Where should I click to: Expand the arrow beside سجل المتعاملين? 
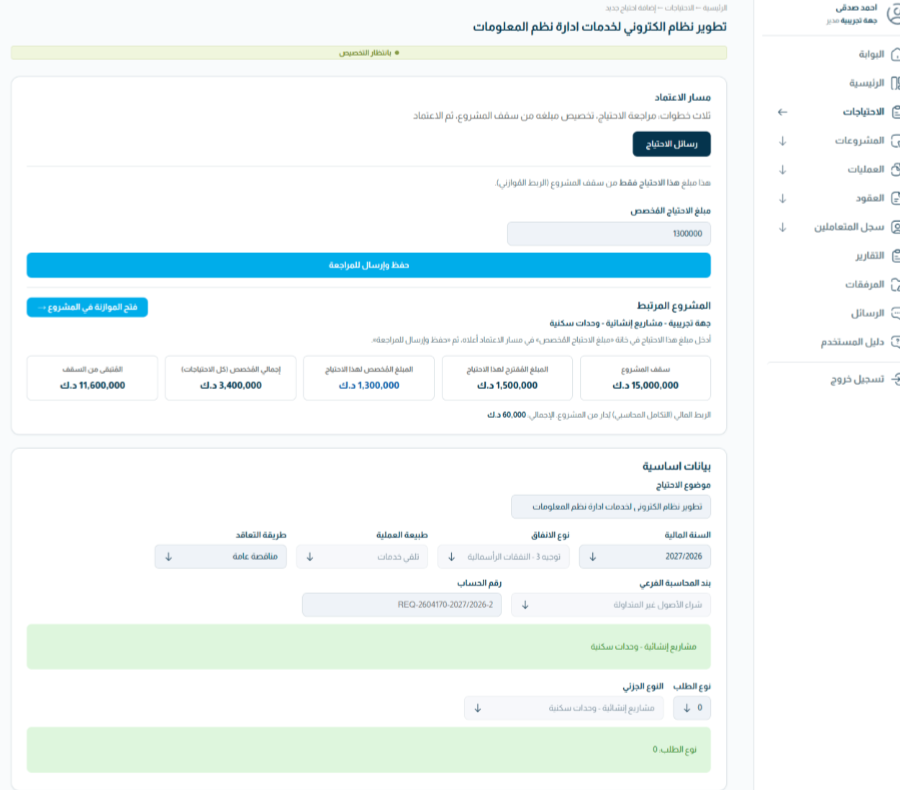coord(782,227)
